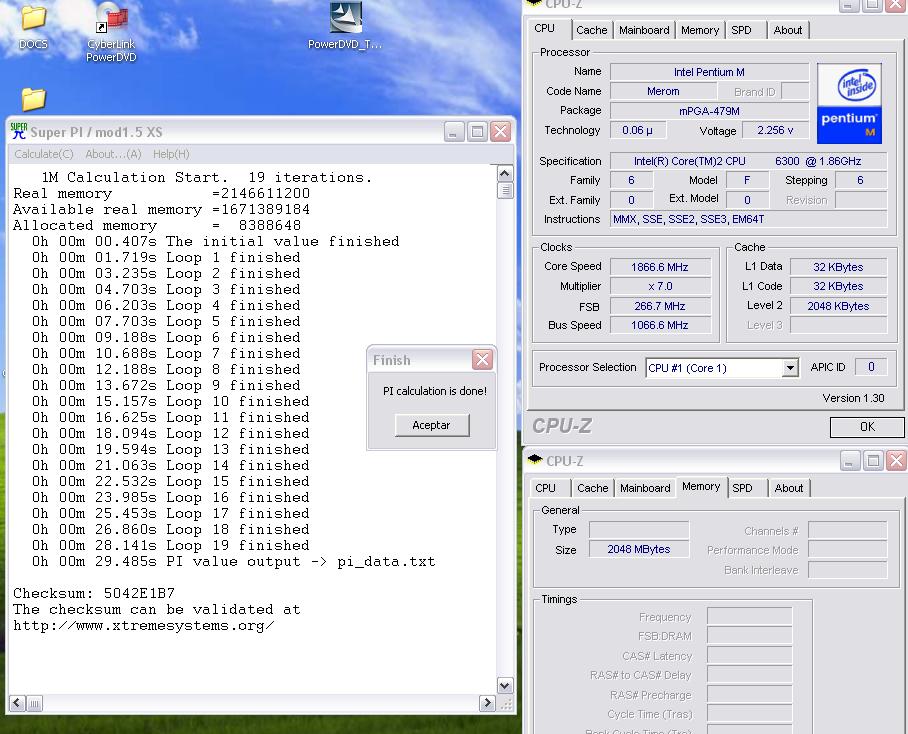This screenshot has height=734, width=908.
Task: Maximize the Super PI window
Action: coord(477,131)
